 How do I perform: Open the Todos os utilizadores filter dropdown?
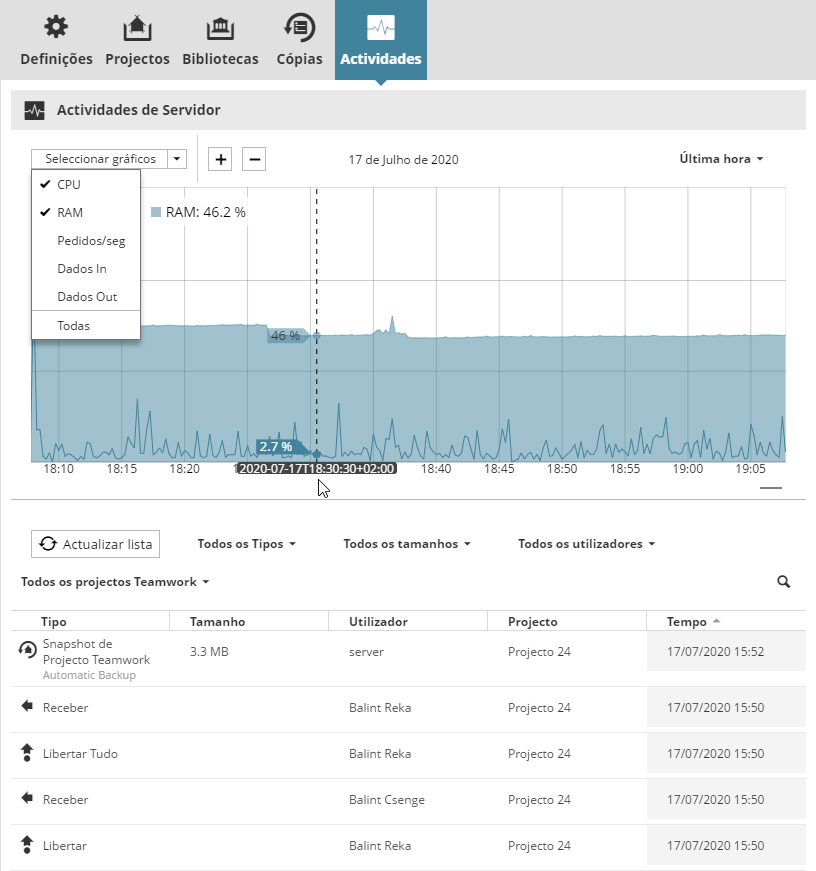(586, 544)
